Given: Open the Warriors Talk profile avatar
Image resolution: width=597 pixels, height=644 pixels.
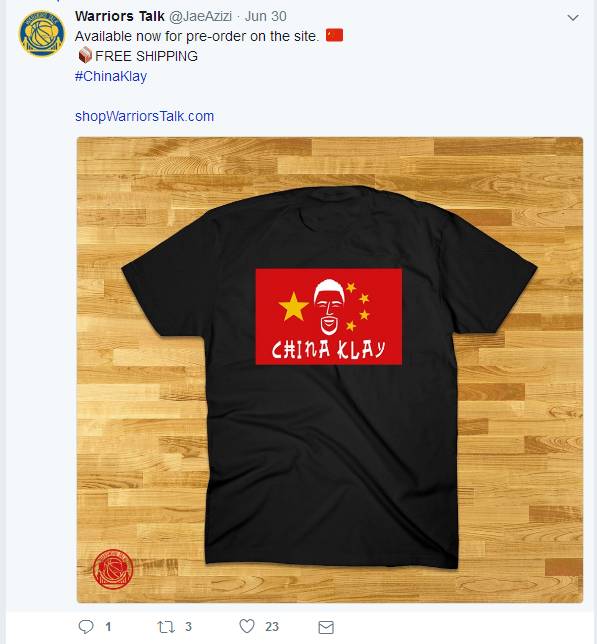Looking at the screenshot, I should pyautogui.click(x=41, y=33).
